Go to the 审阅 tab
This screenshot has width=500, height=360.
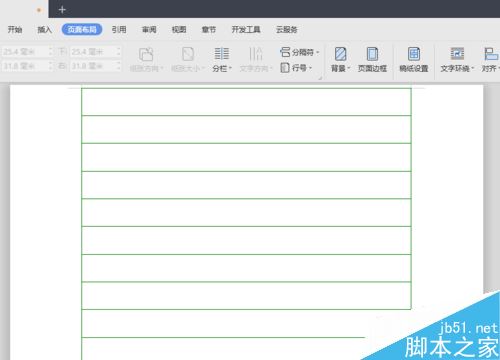[149, 30]
